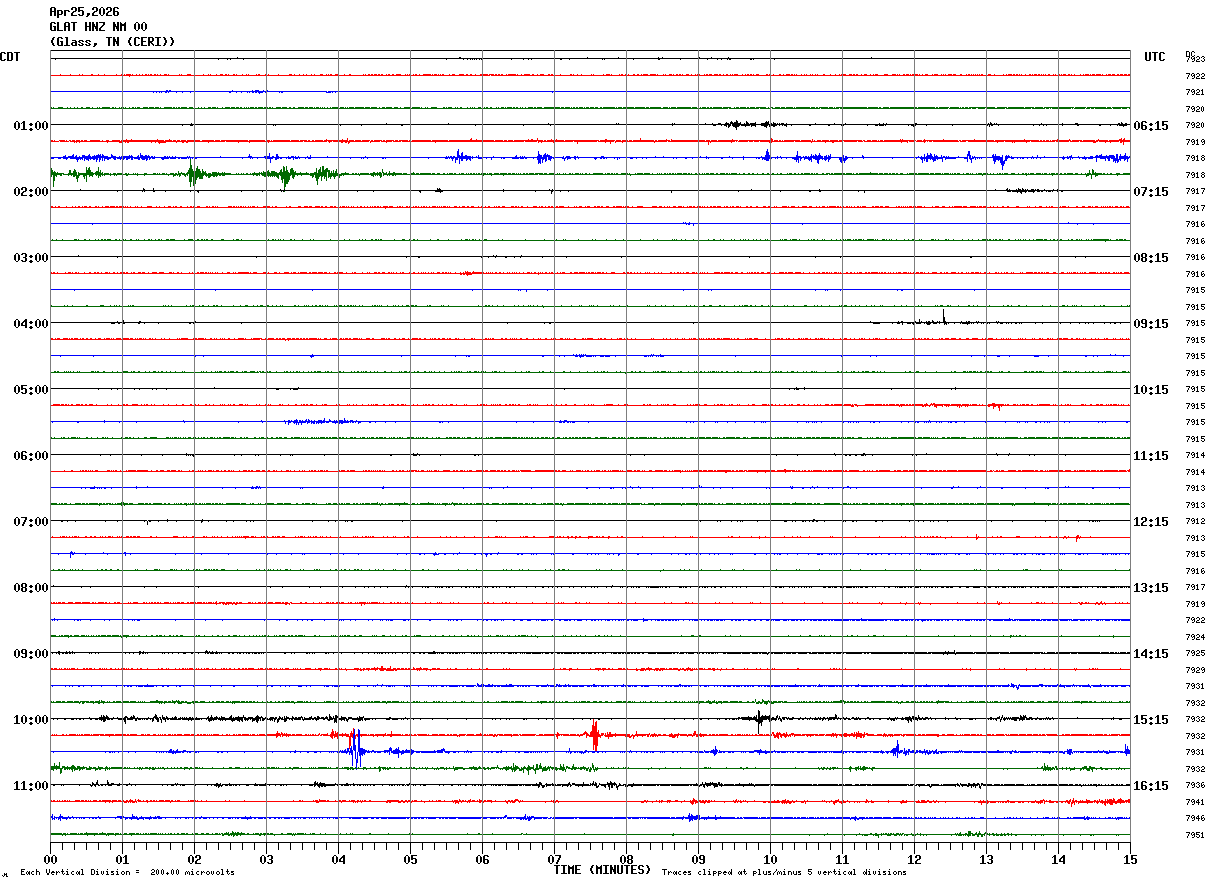This screenshot has height=886, width=1210.
Task: Click the DC offset value 7924
Action: coord(1195,637)
